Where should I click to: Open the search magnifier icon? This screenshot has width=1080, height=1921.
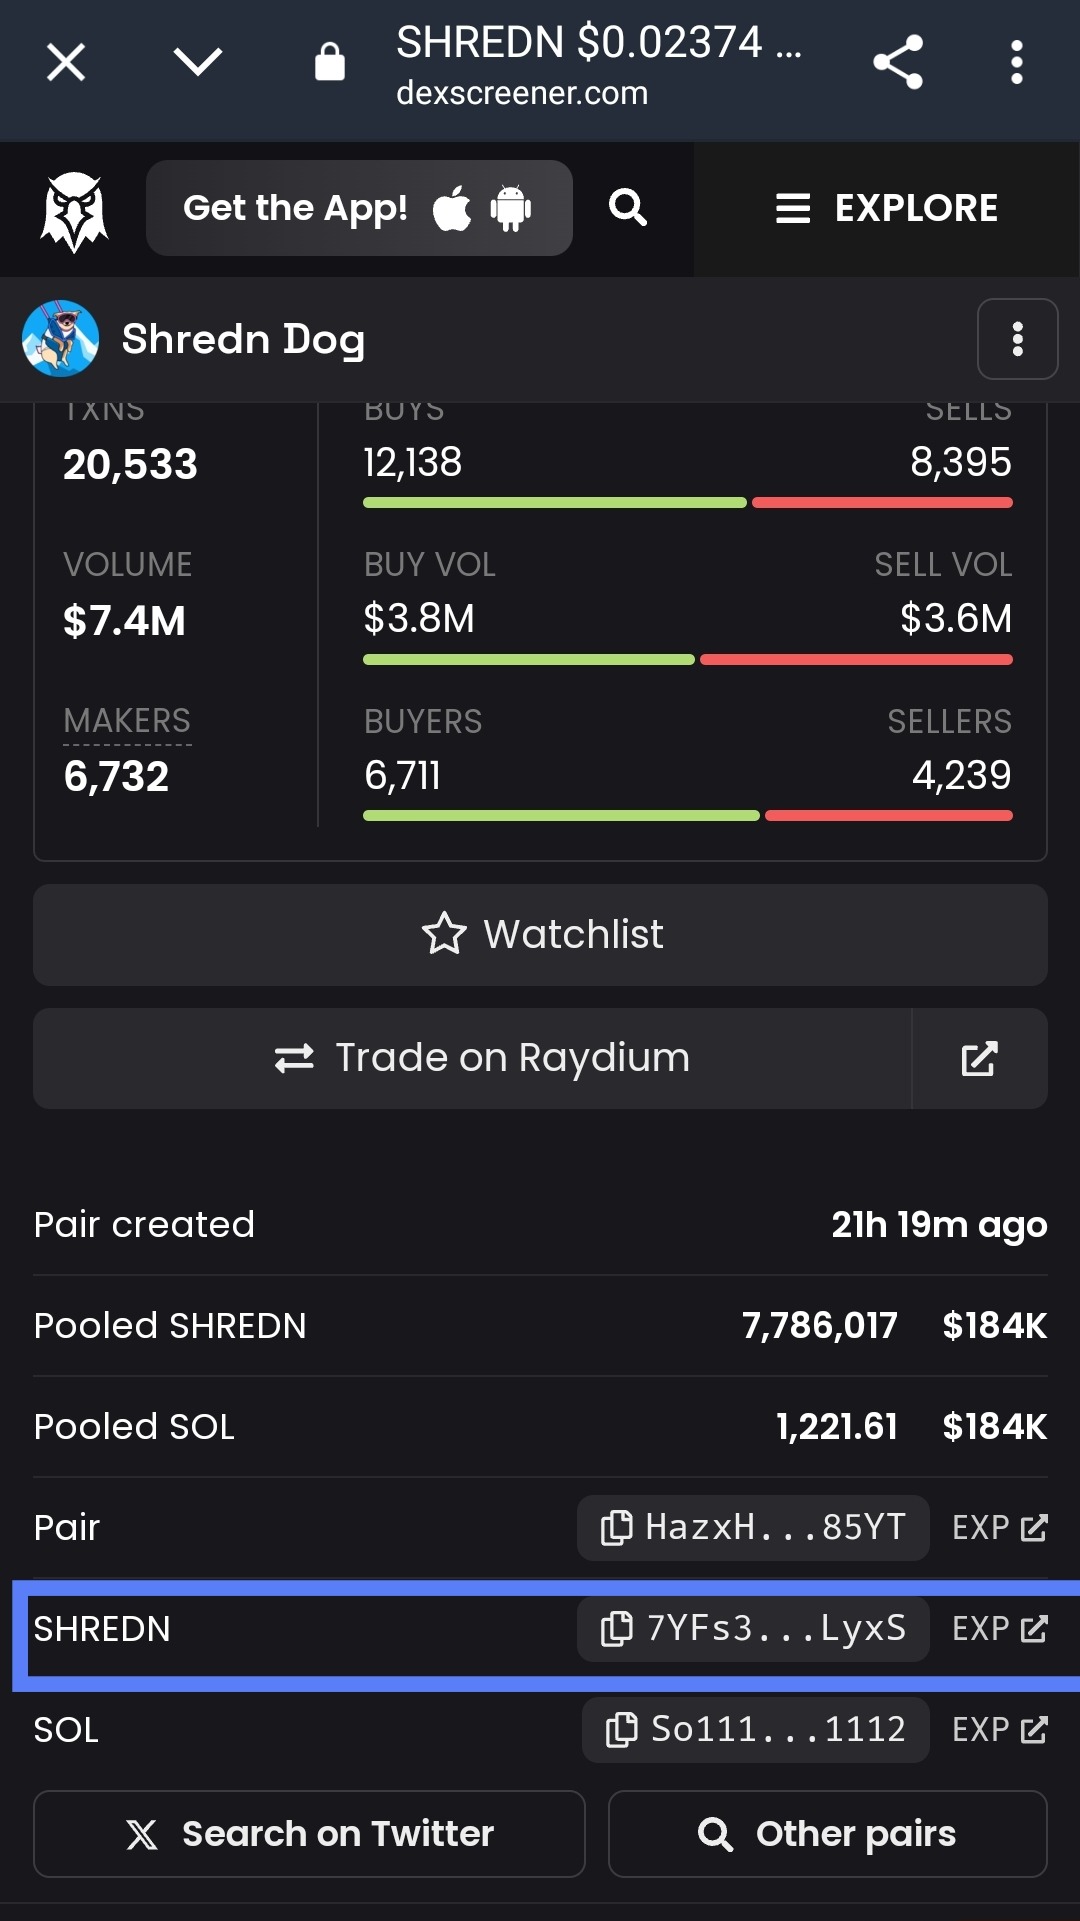pos(628,208)
